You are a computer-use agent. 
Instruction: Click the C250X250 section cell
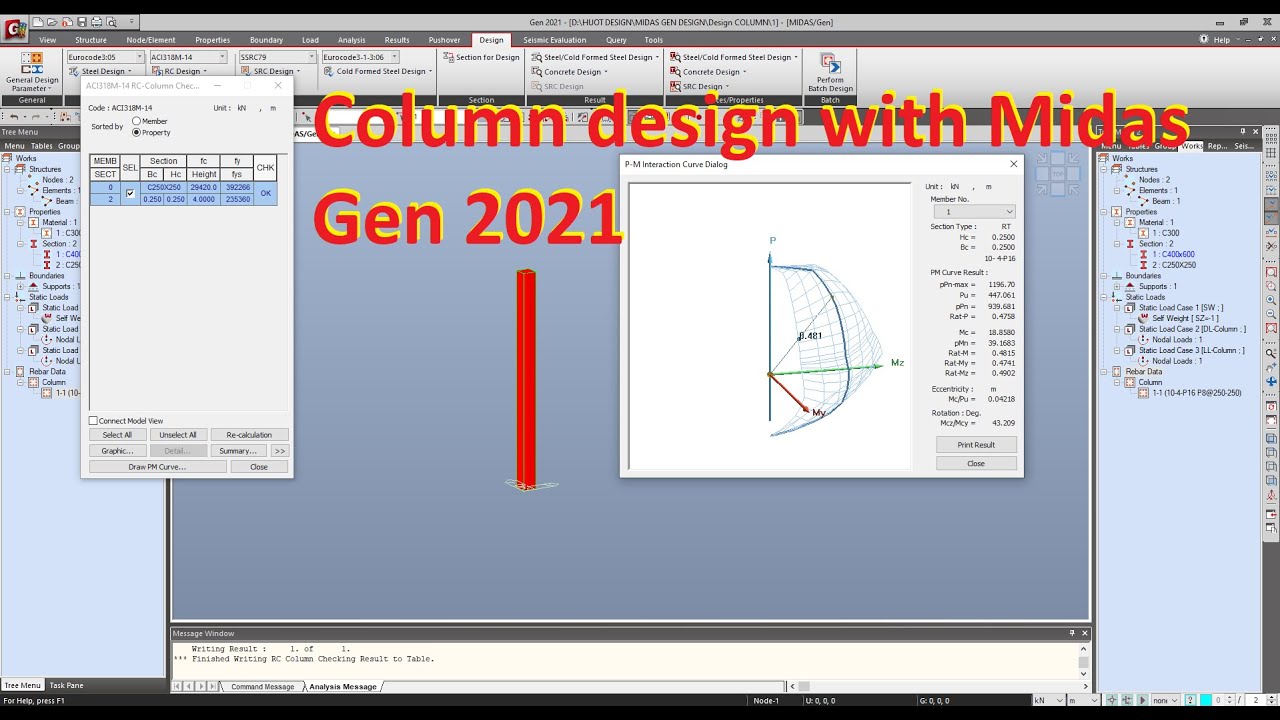[x=164, y=187]
